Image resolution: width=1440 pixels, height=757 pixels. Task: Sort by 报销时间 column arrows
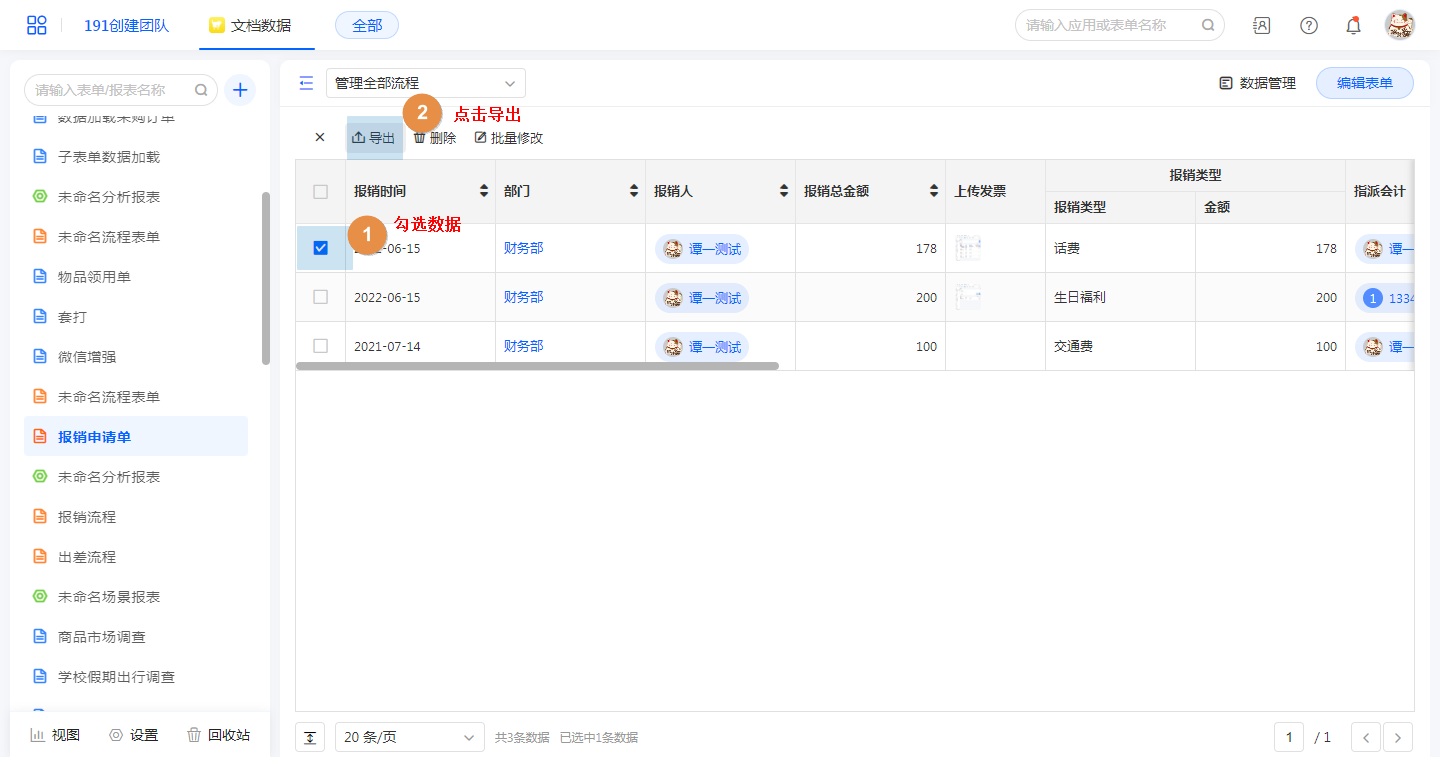coord(485,191)
